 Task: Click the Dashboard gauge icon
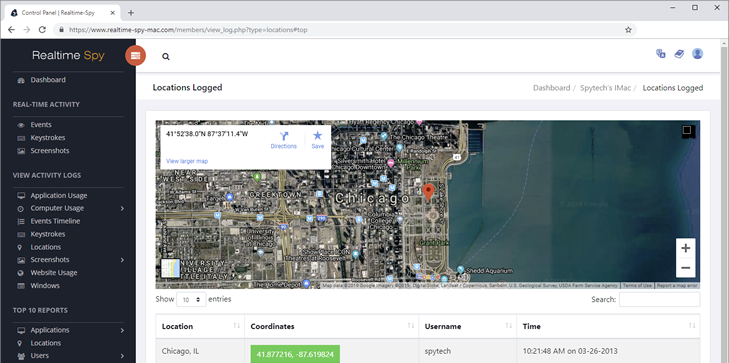[x=20, y=80]
